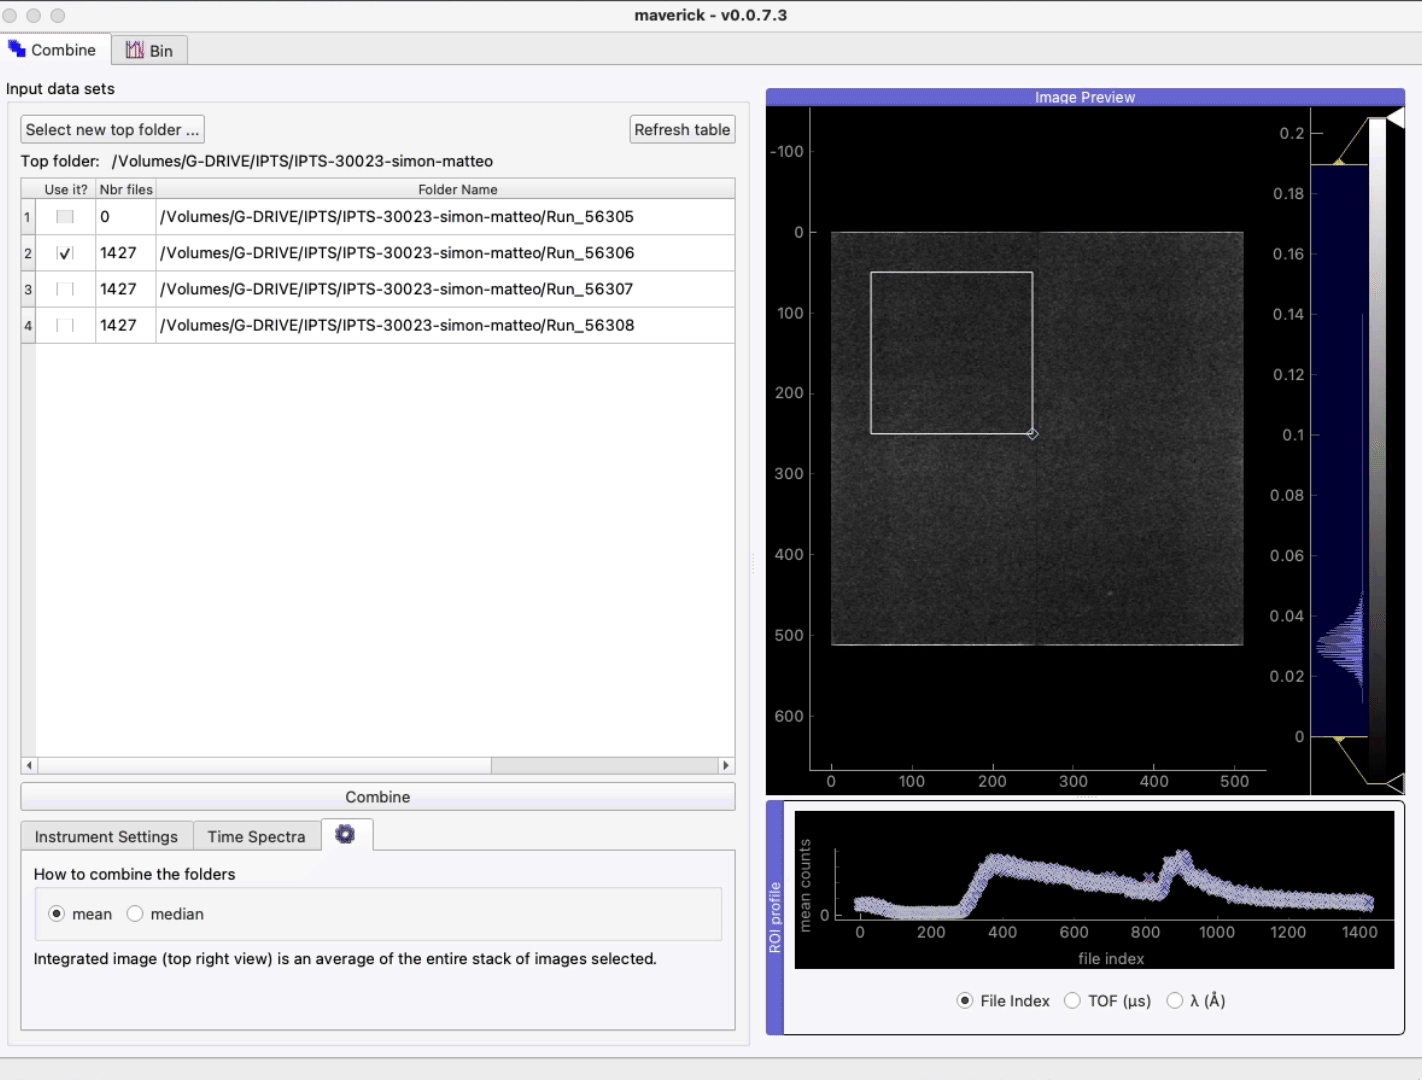Screen dimensions: 1422x1080
Task: Click right arrow of table scrollbar
Action: 726,765
